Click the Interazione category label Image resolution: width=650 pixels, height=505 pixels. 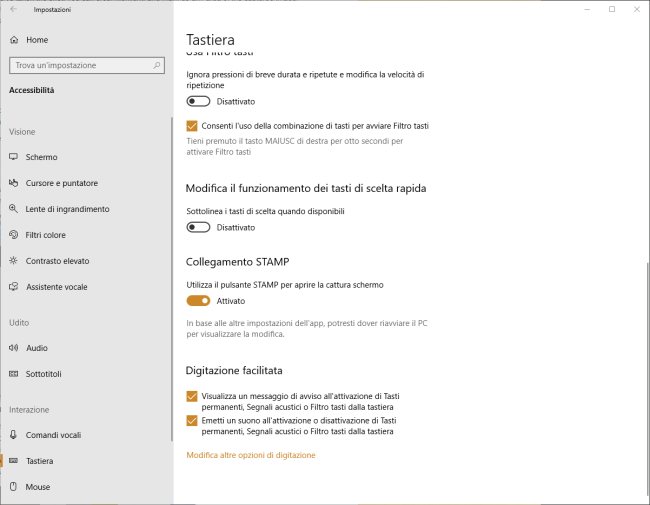click(x=29, y=410)
